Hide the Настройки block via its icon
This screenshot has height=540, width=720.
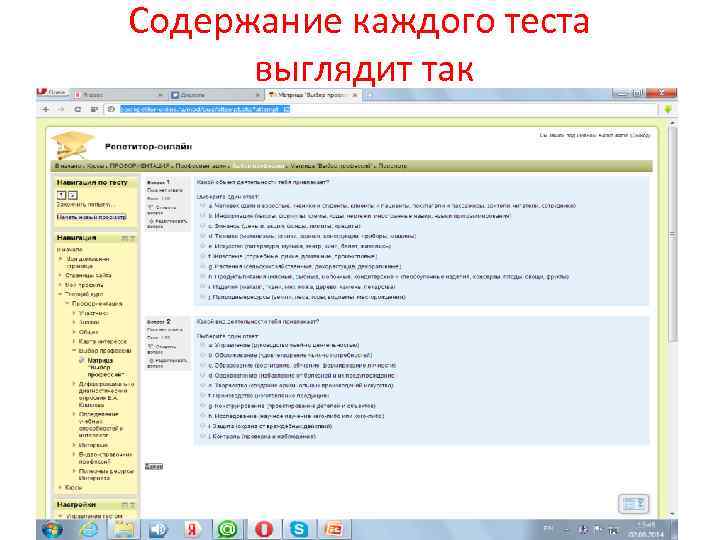(124, 505)
